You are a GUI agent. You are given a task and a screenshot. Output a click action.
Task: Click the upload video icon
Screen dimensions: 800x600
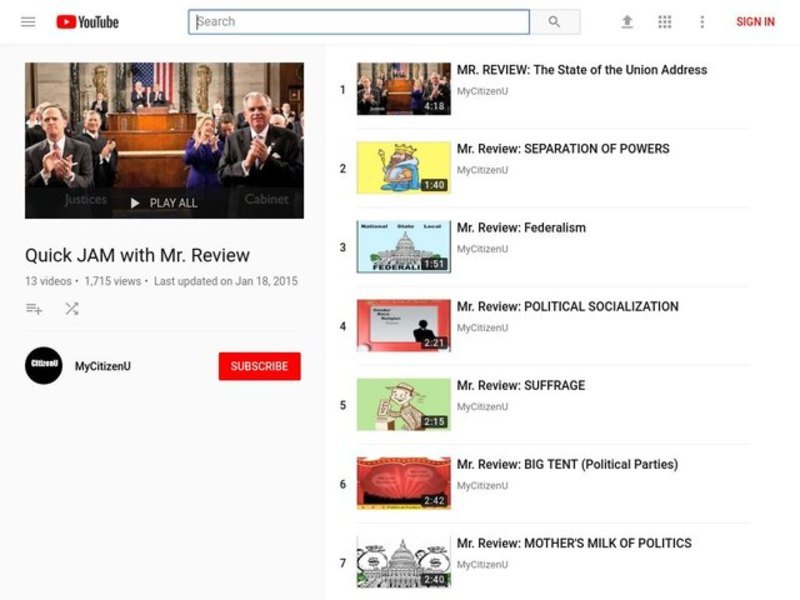click(627, 22)
